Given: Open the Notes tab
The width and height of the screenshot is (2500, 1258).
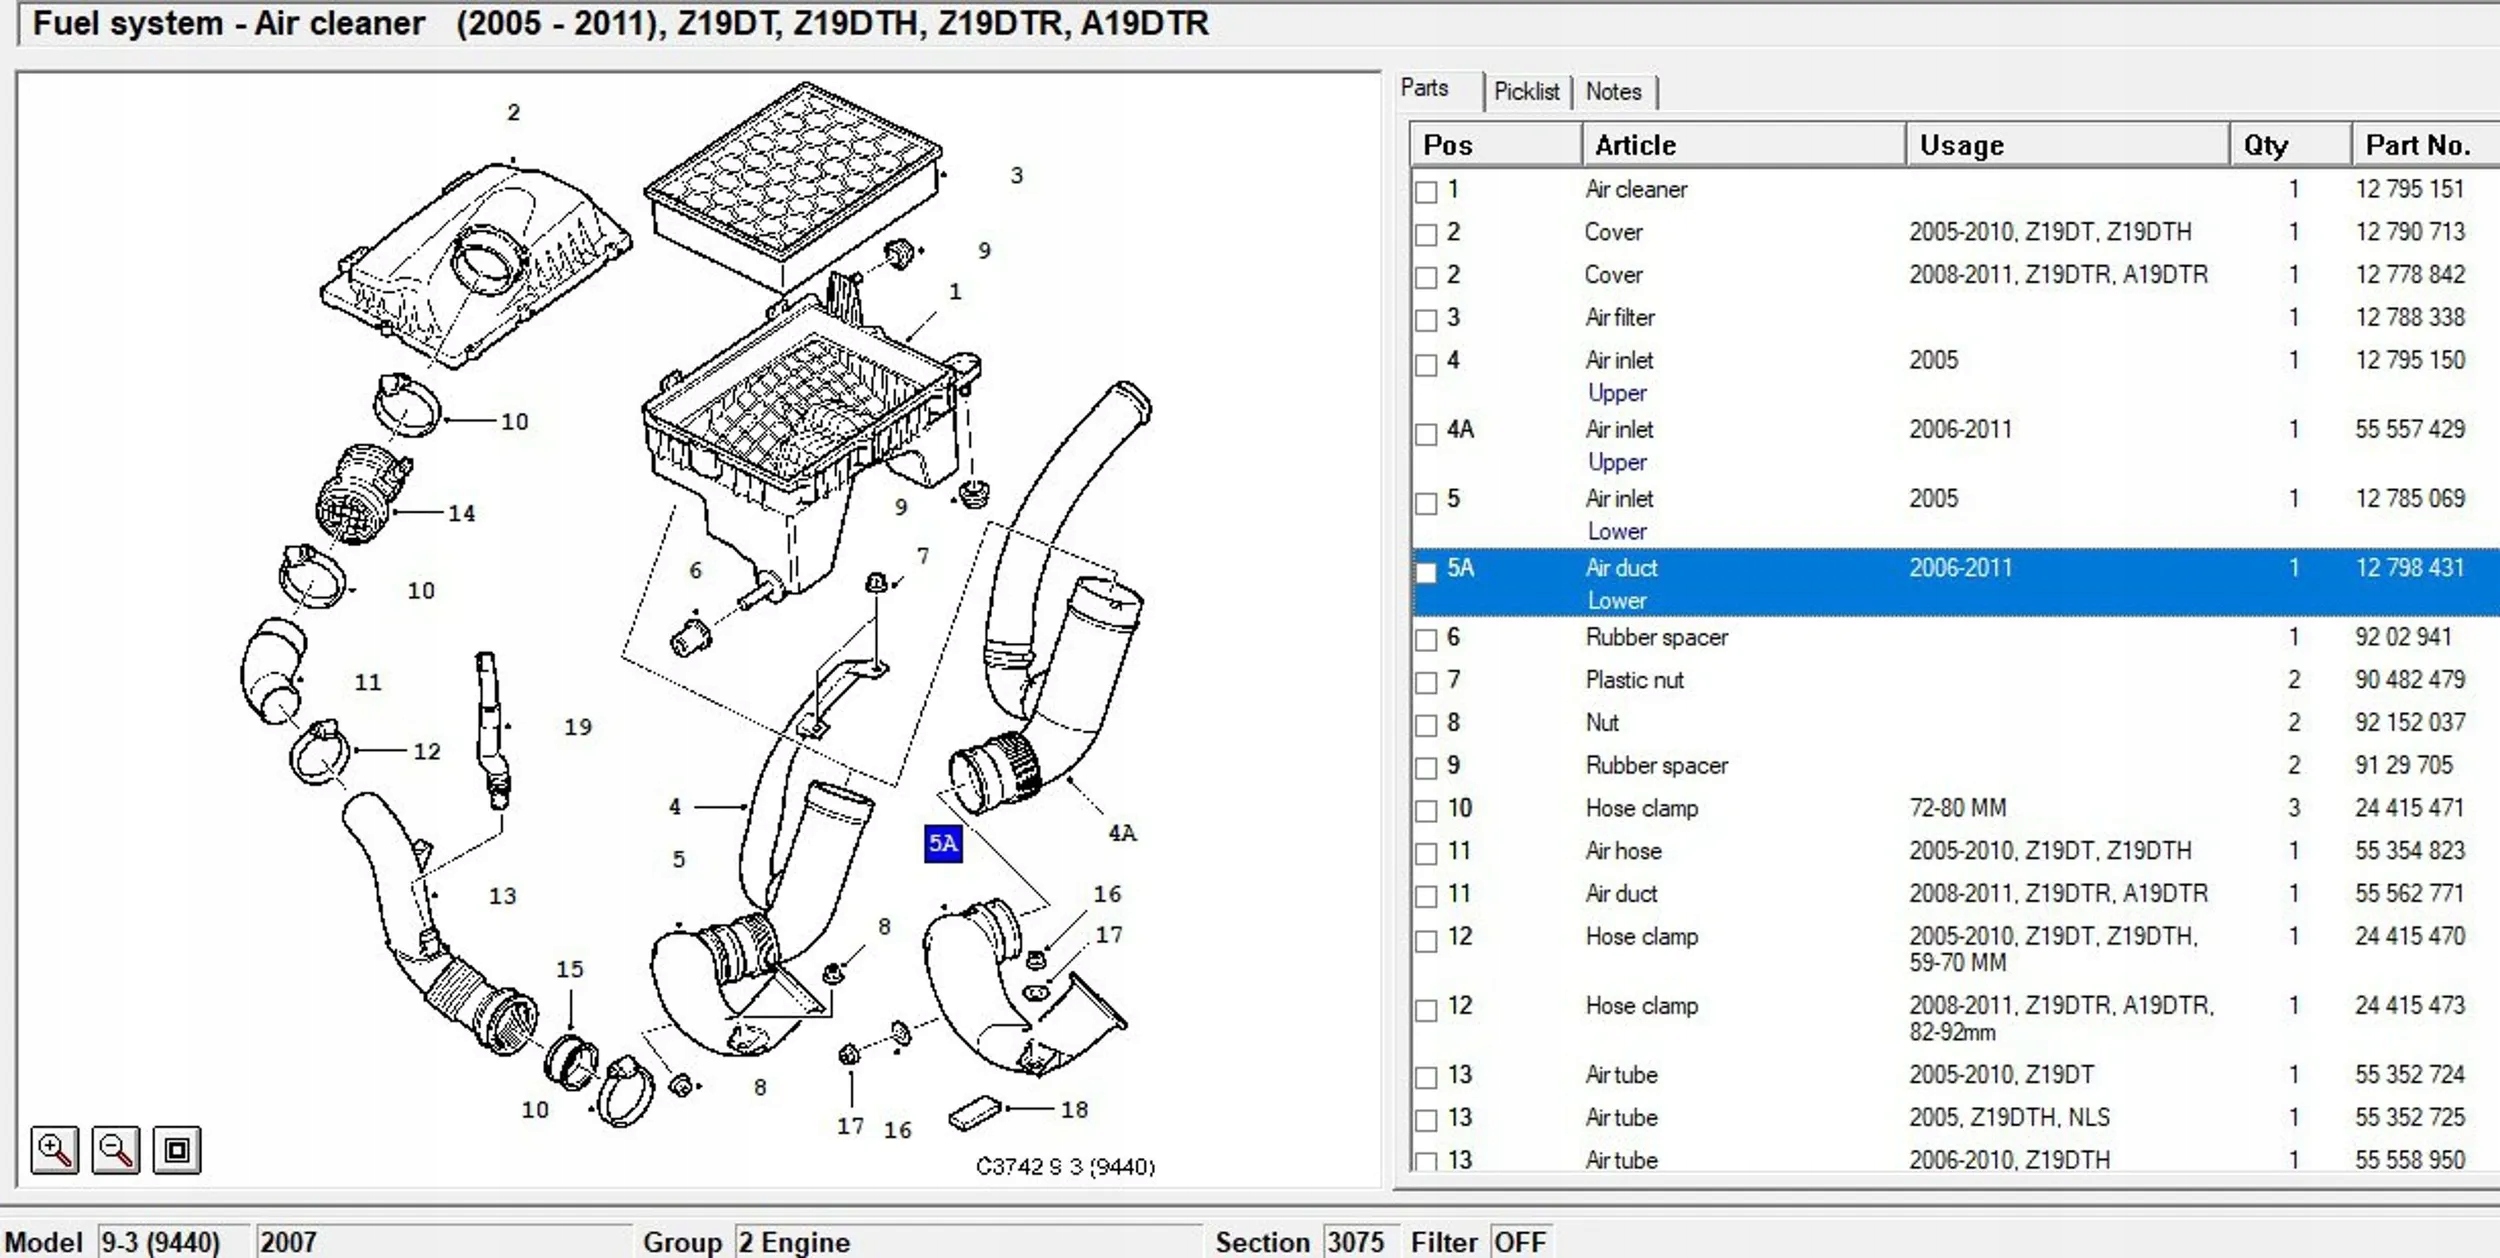Looking at the screenshot, I should coord(1613,92).
